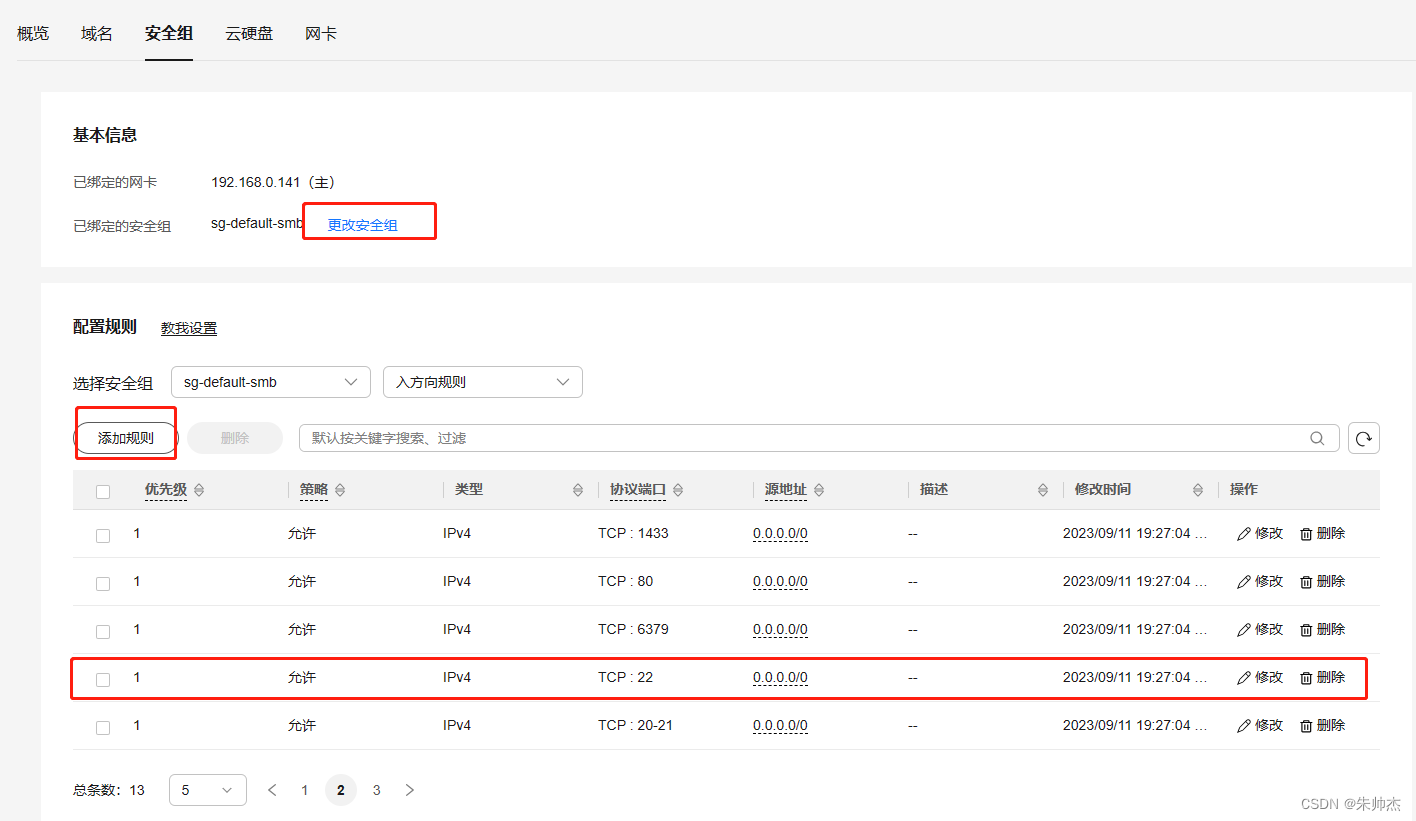The image size is (1416, 821).
Task: Select current page 2 in pagination
Action: pos(341,790)
